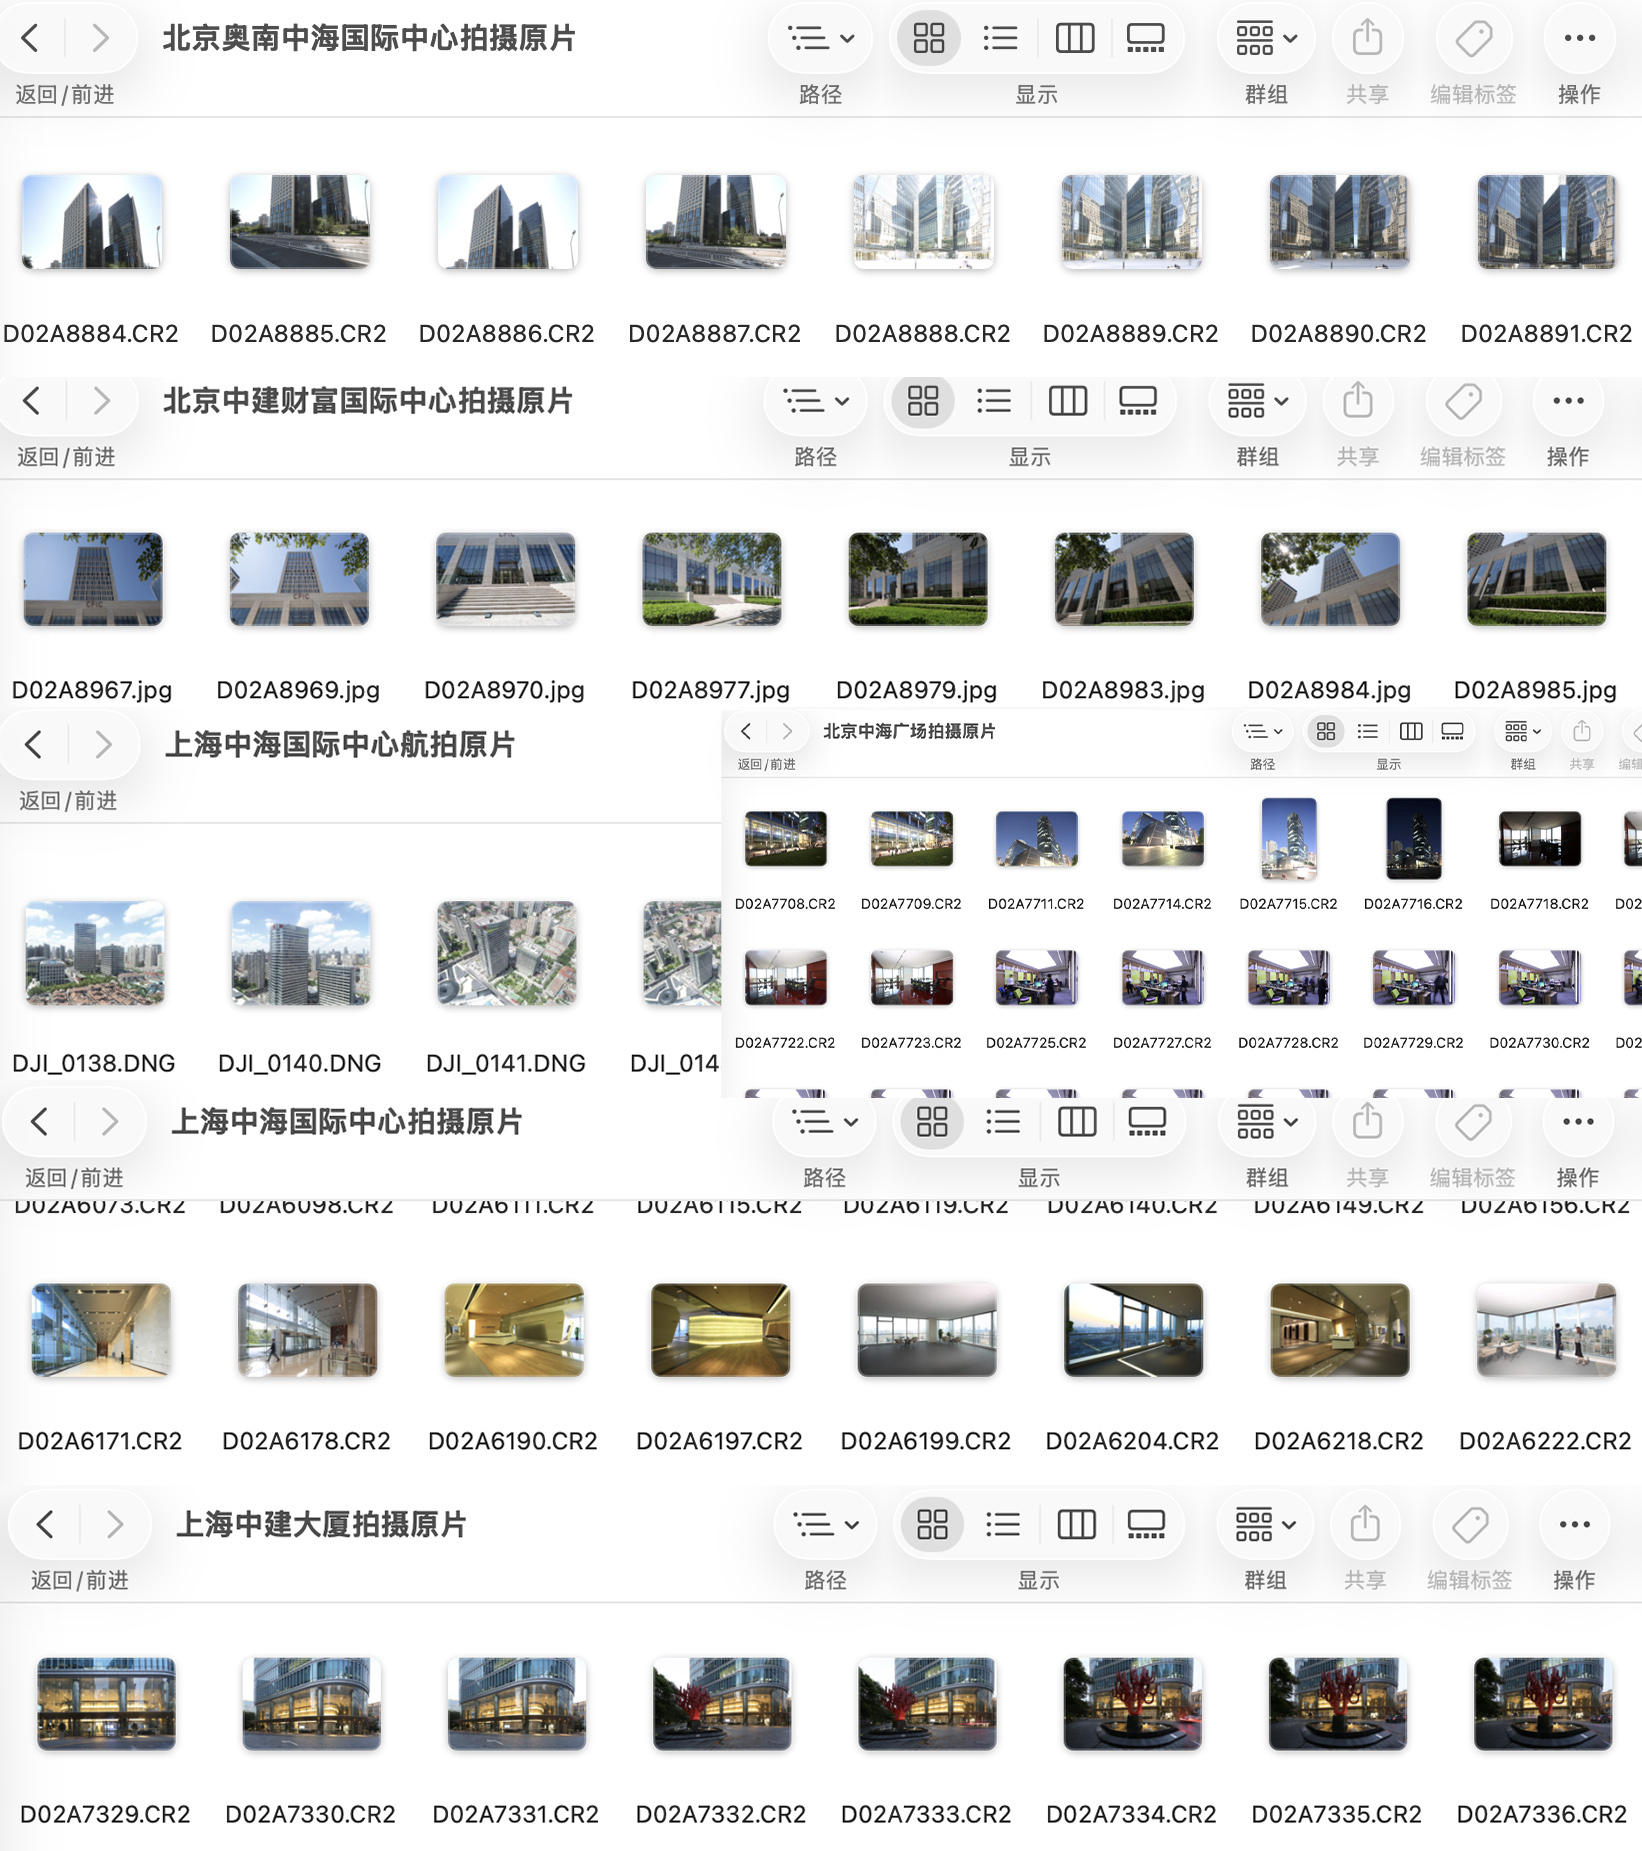Go back in 北京奥南中海国际中心拍摄原片 window

pyautogui.click(x=31, y=39)
